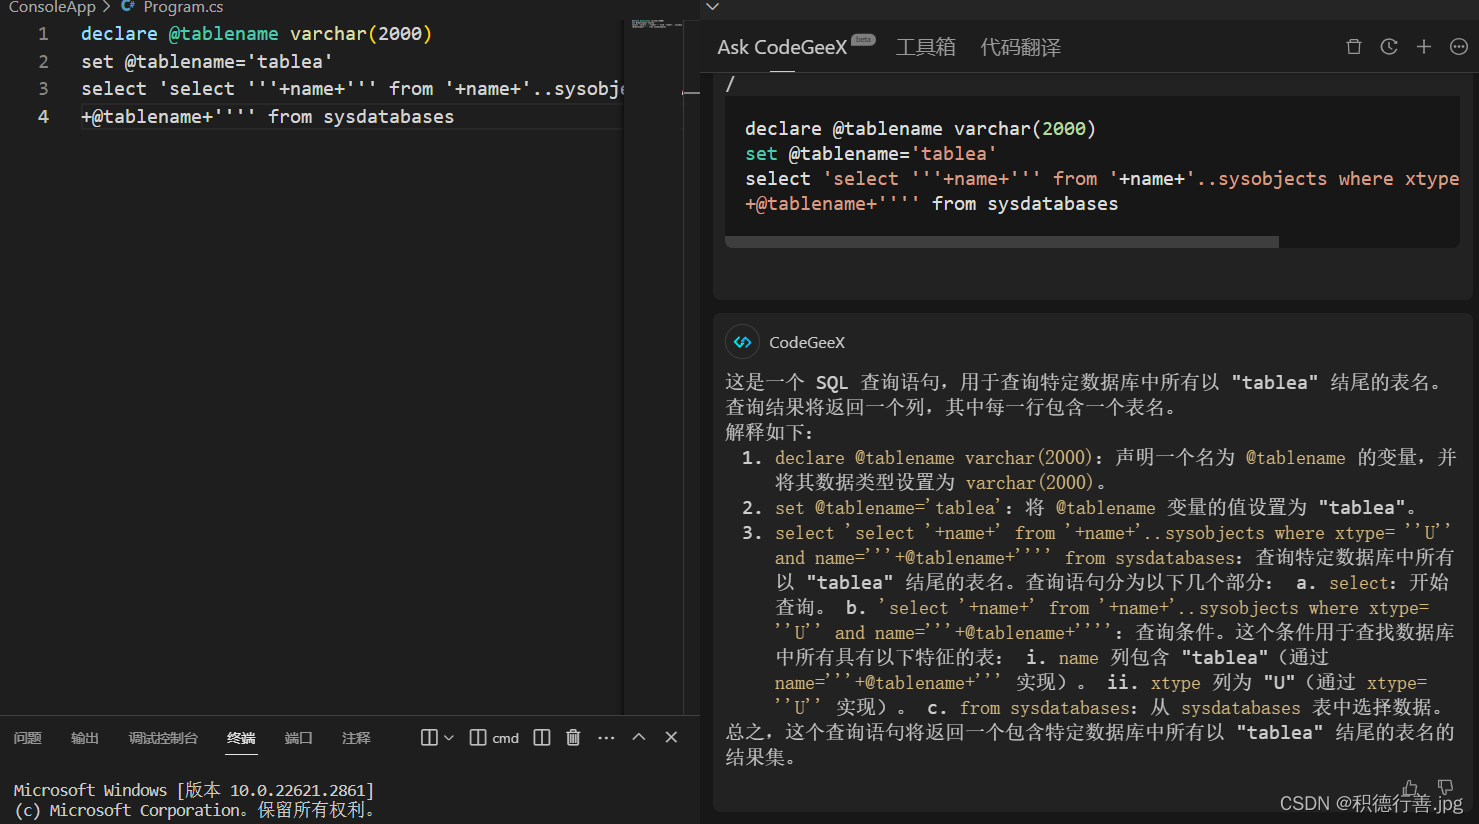The image size is (1479, 824).
Task: Switch to the 问题 panel tab
Action: (x=28, y=738)
